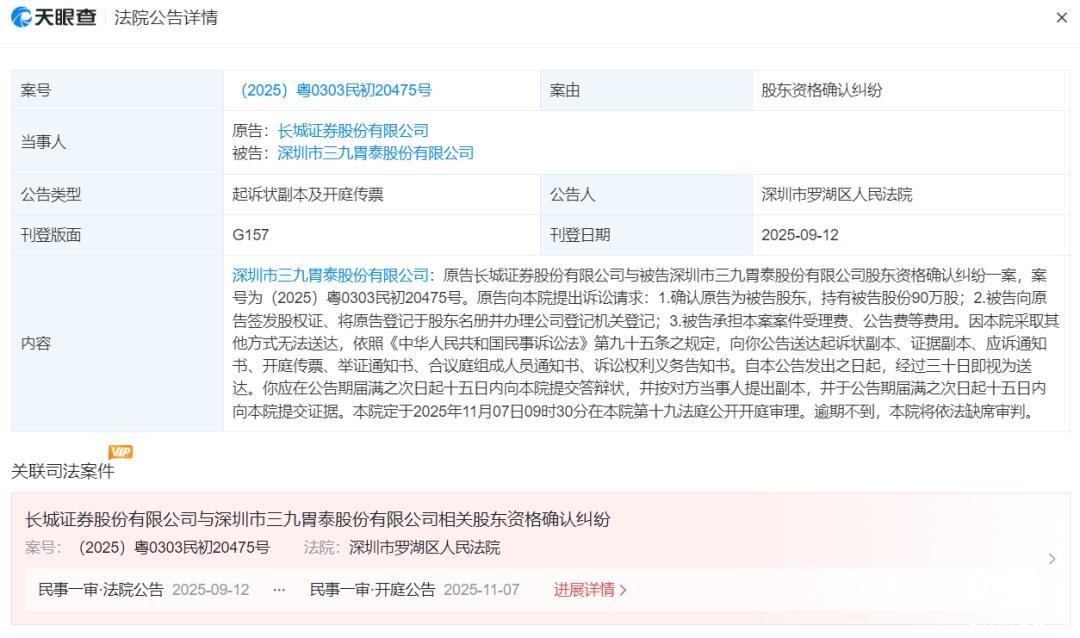Click the 天眼查 logo icon
Screen dimensions: 1080x638
click(x=22, y=18)
